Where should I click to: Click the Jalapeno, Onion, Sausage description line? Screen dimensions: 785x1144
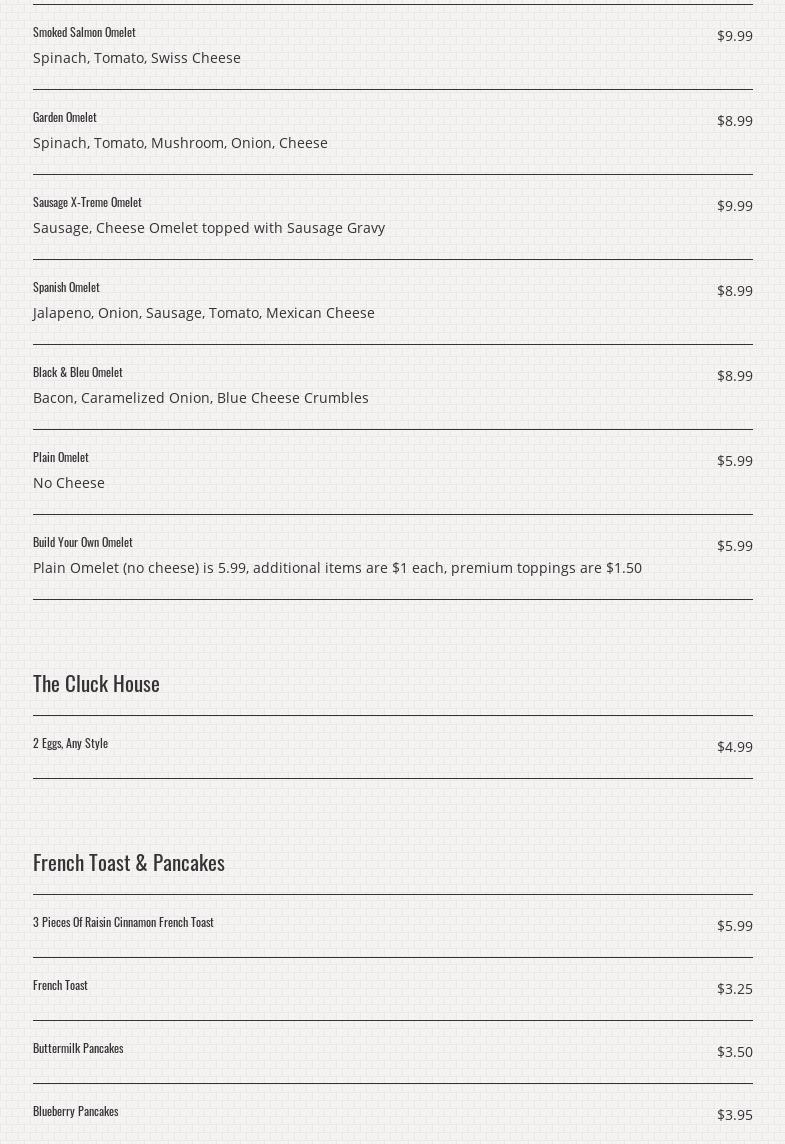[x=204, y=313]
